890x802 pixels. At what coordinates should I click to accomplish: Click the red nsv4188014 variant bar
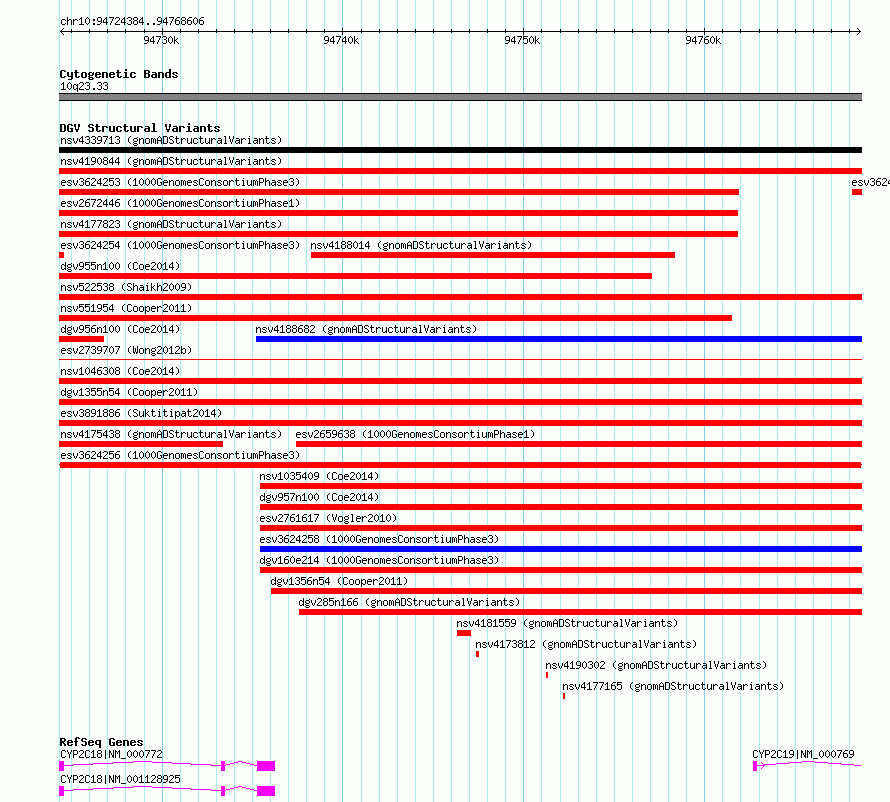tap(493, 255)
